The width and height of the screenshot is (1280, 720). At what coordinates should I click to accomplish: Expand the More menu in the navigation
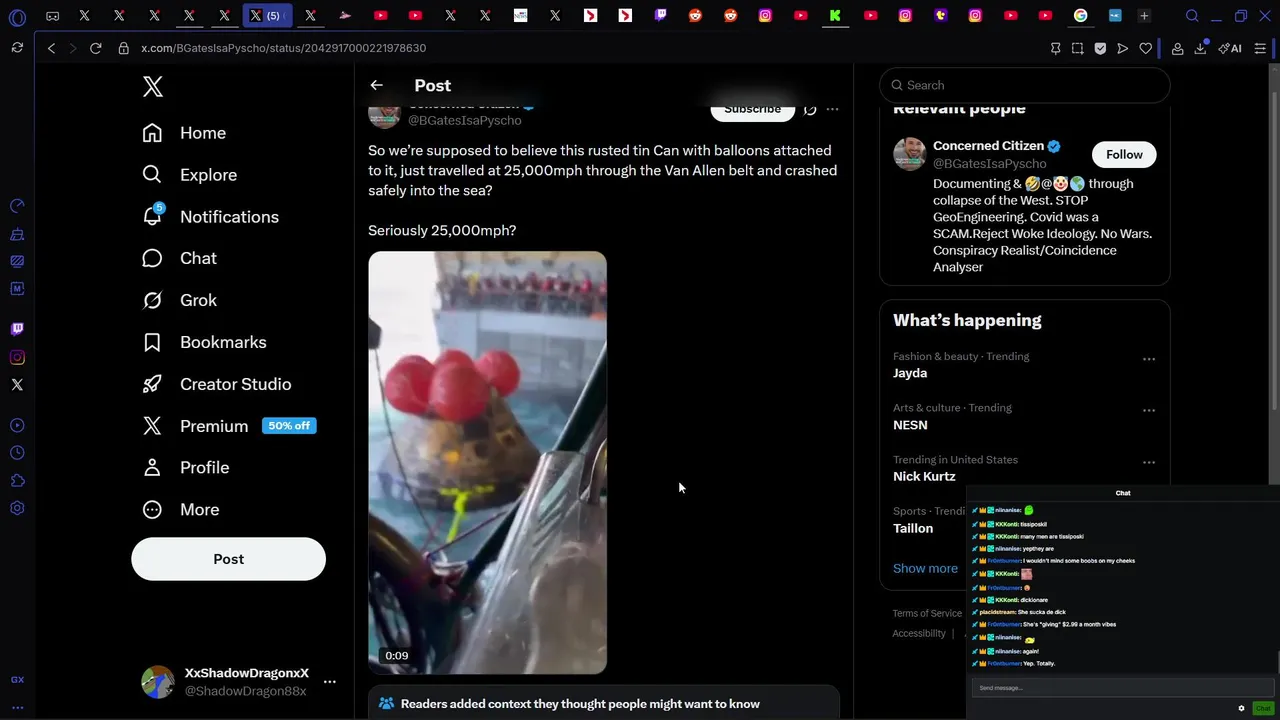tap(181, 510)
